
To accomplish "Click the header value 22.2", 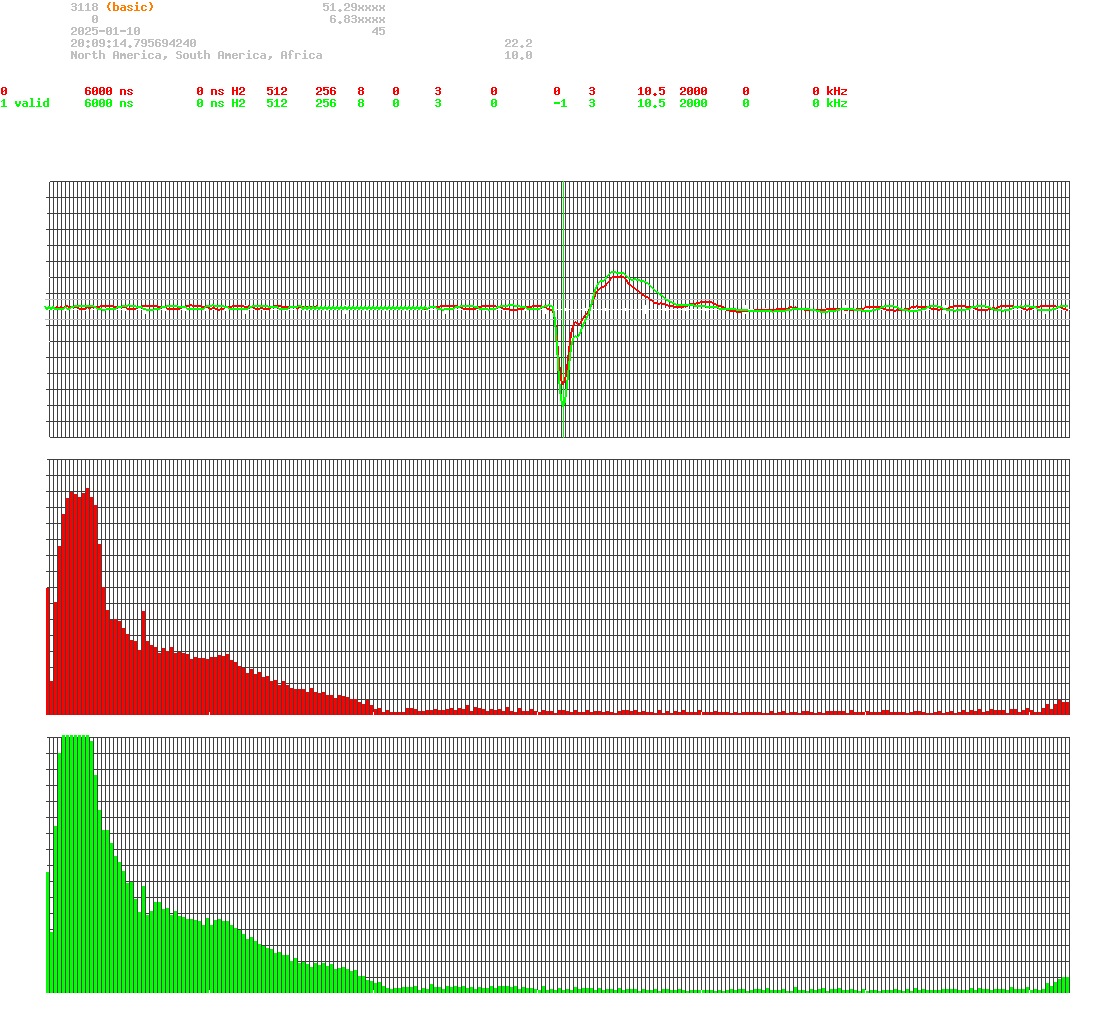I will 518,43.
